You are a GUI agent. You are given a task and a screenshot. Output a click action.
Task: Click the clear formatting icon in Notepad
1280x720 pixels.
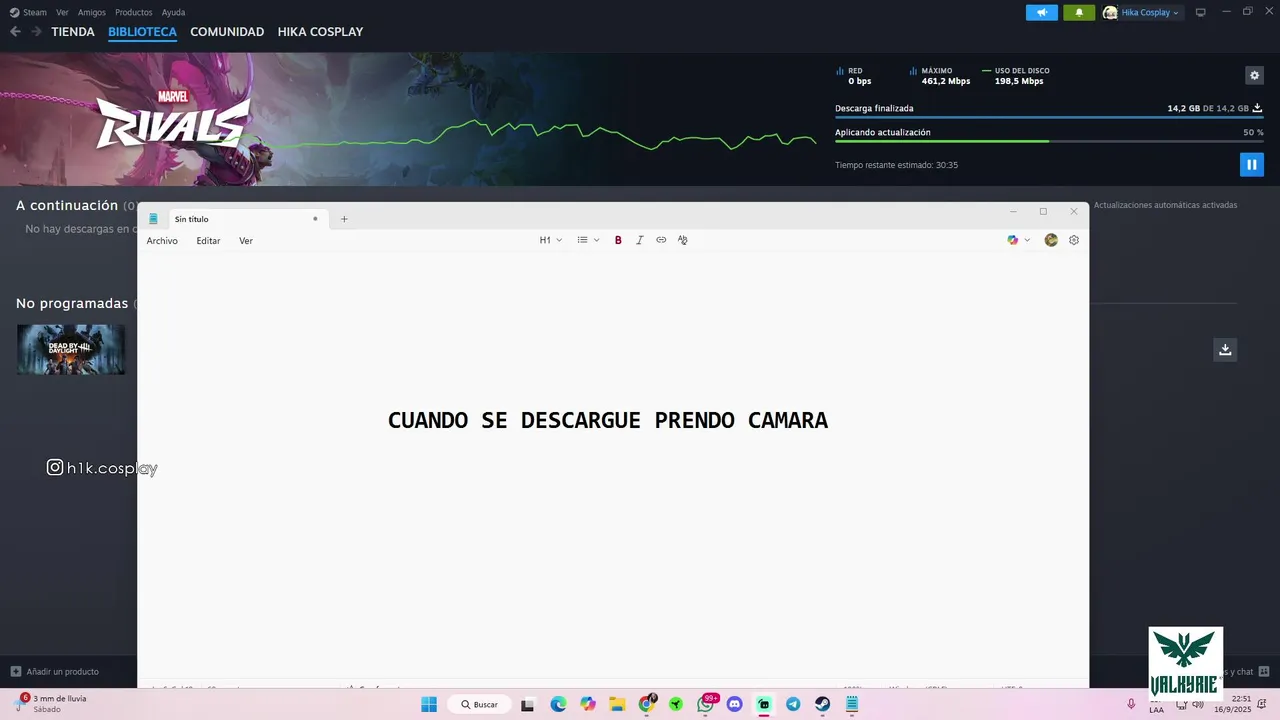[x=683, y=240]
